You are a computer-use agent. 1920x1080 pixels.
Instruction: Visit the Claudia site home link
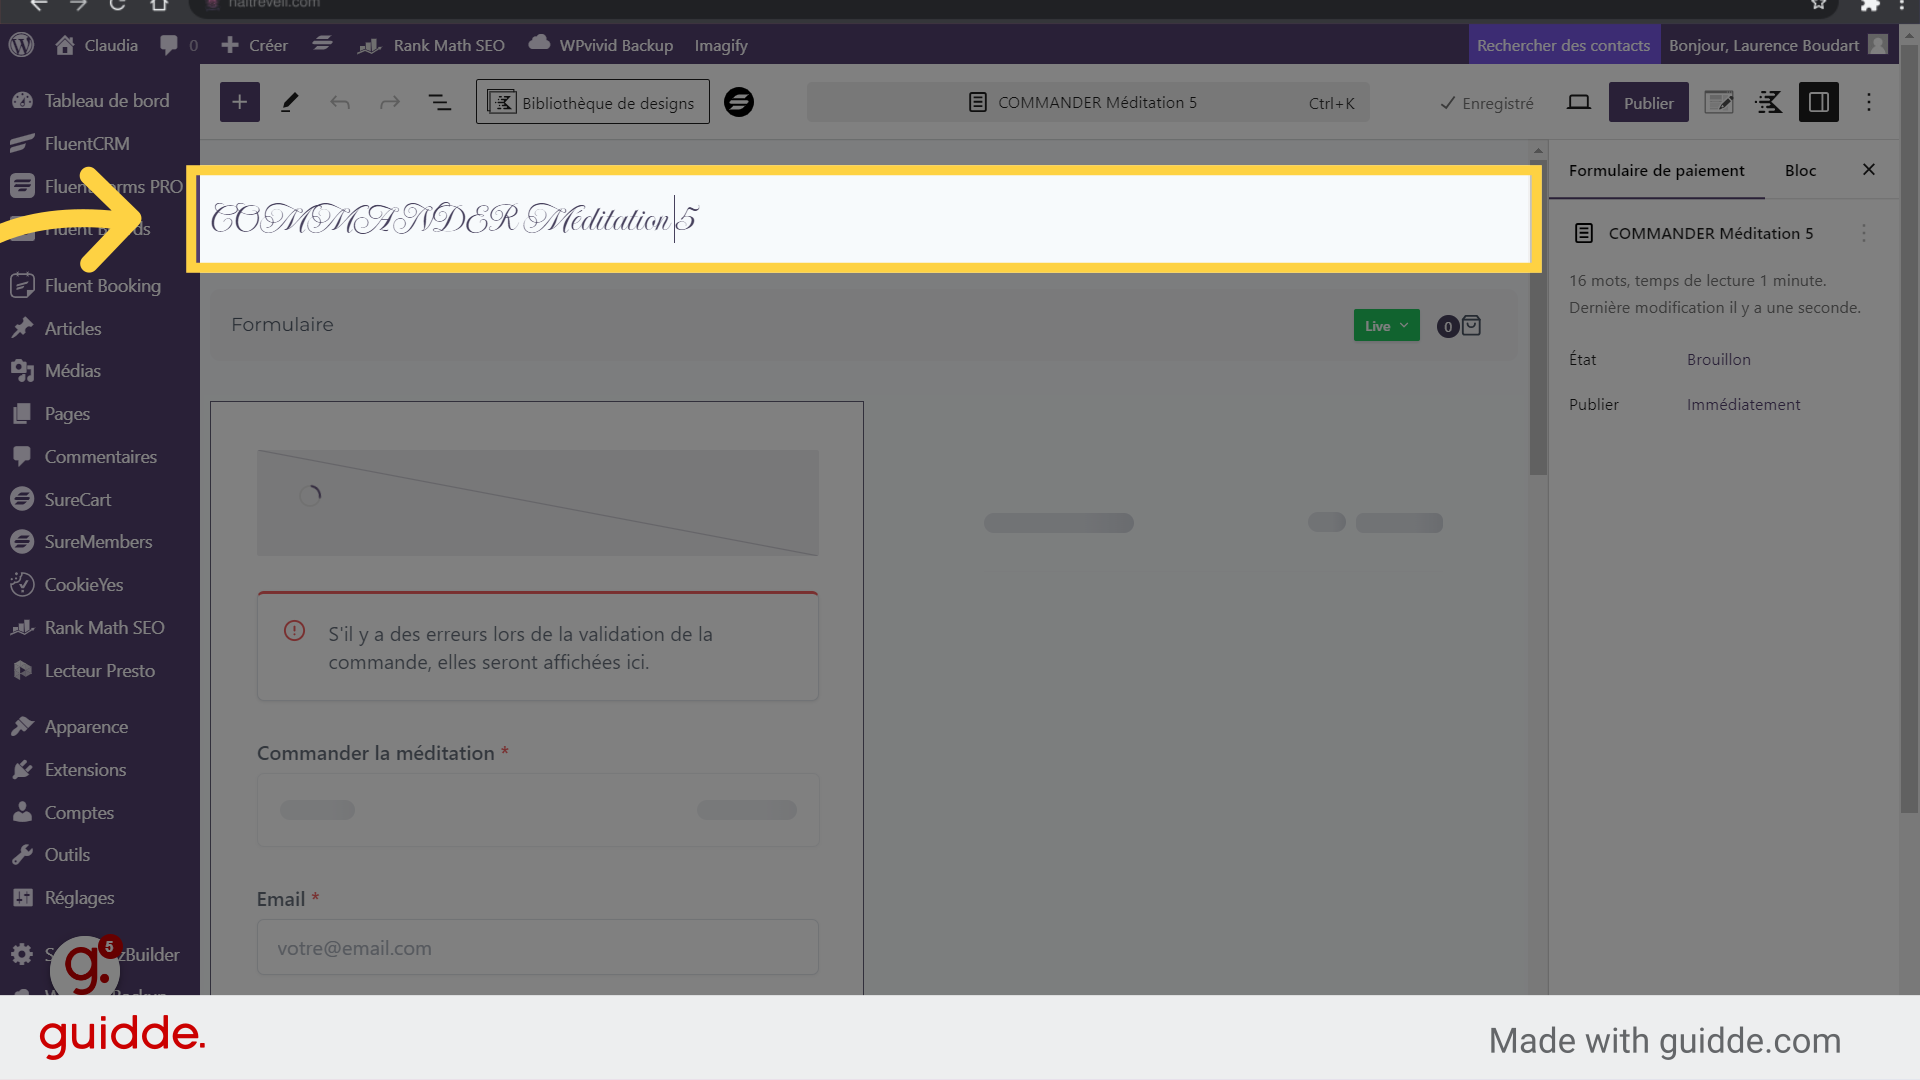click(x=97, y=45)
